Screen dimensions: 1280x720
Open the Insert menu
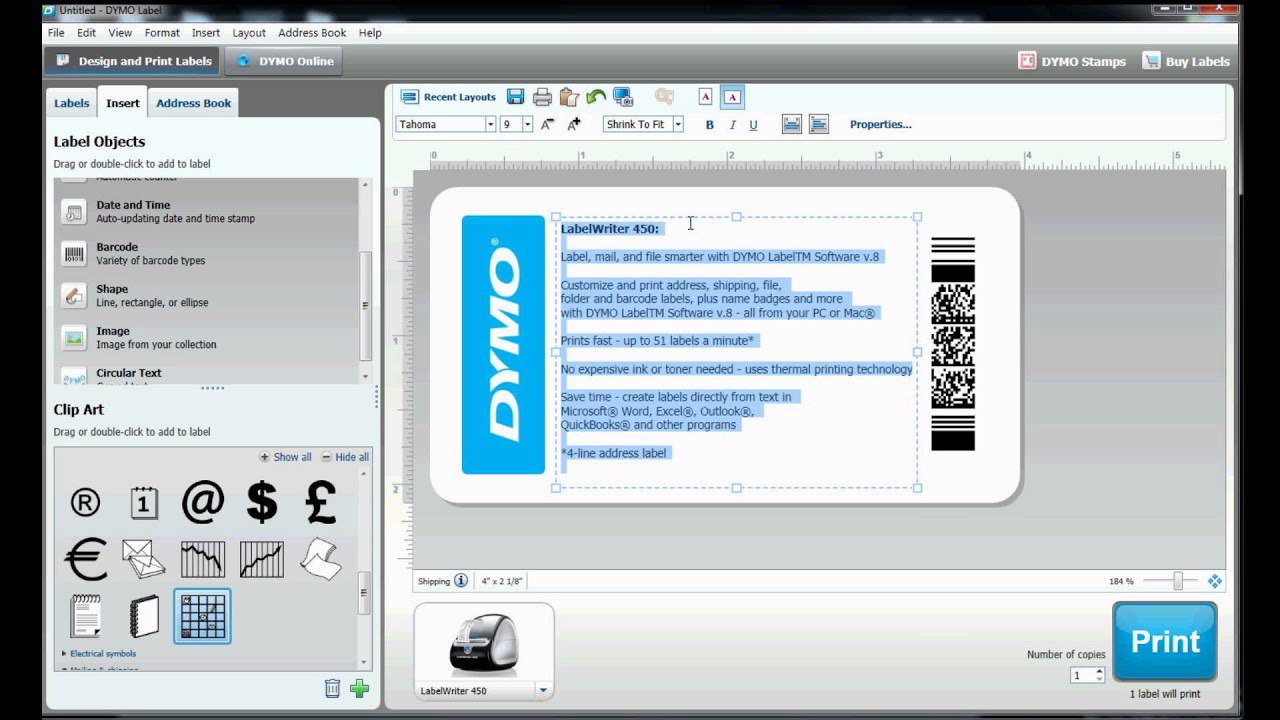[x=206, y=33]
